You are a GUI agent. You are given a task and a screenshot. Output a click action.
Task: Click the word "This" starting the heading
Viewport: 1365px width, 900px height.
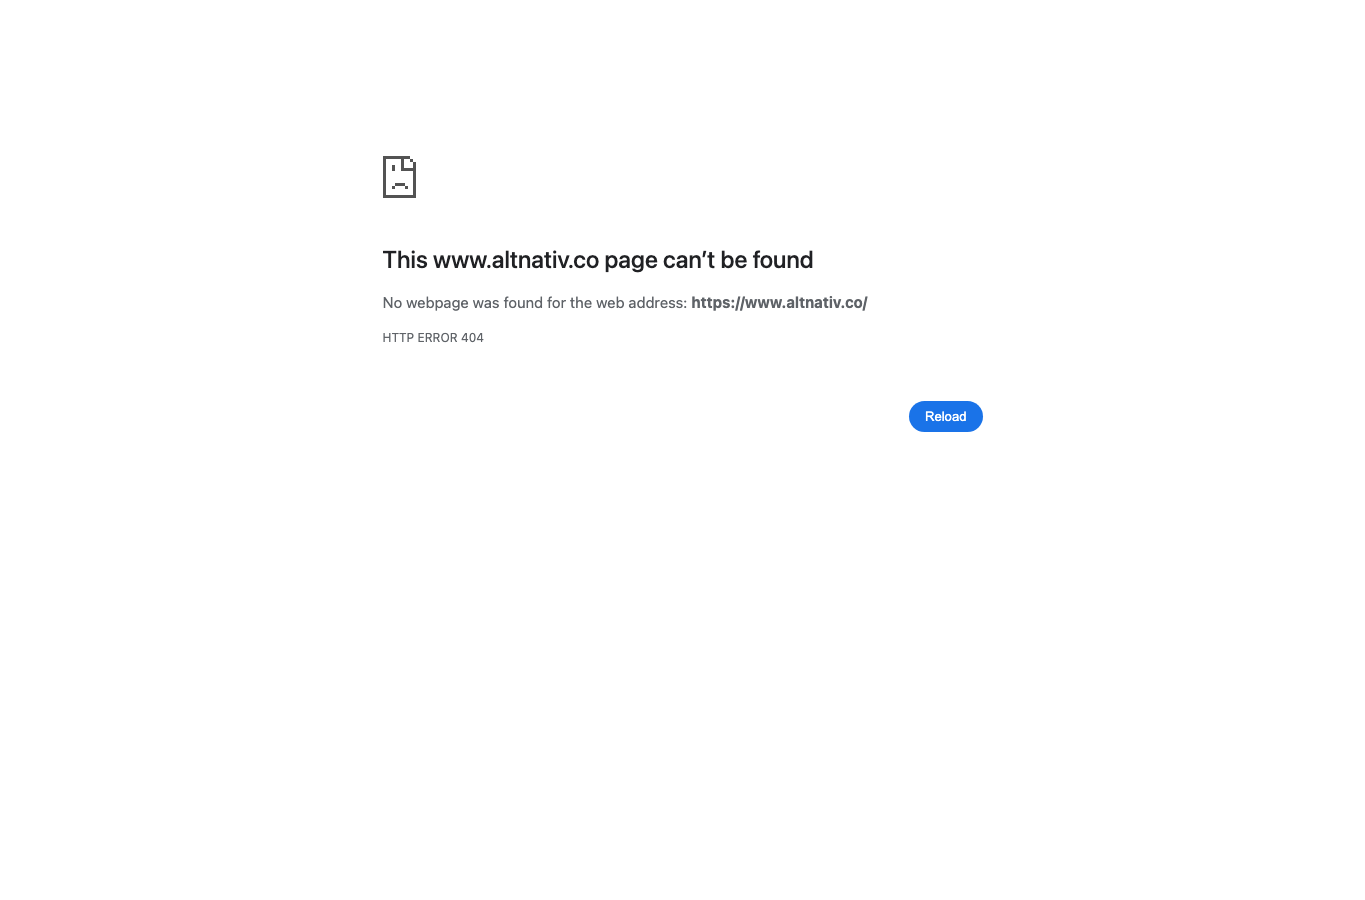[x=405, y=260]
